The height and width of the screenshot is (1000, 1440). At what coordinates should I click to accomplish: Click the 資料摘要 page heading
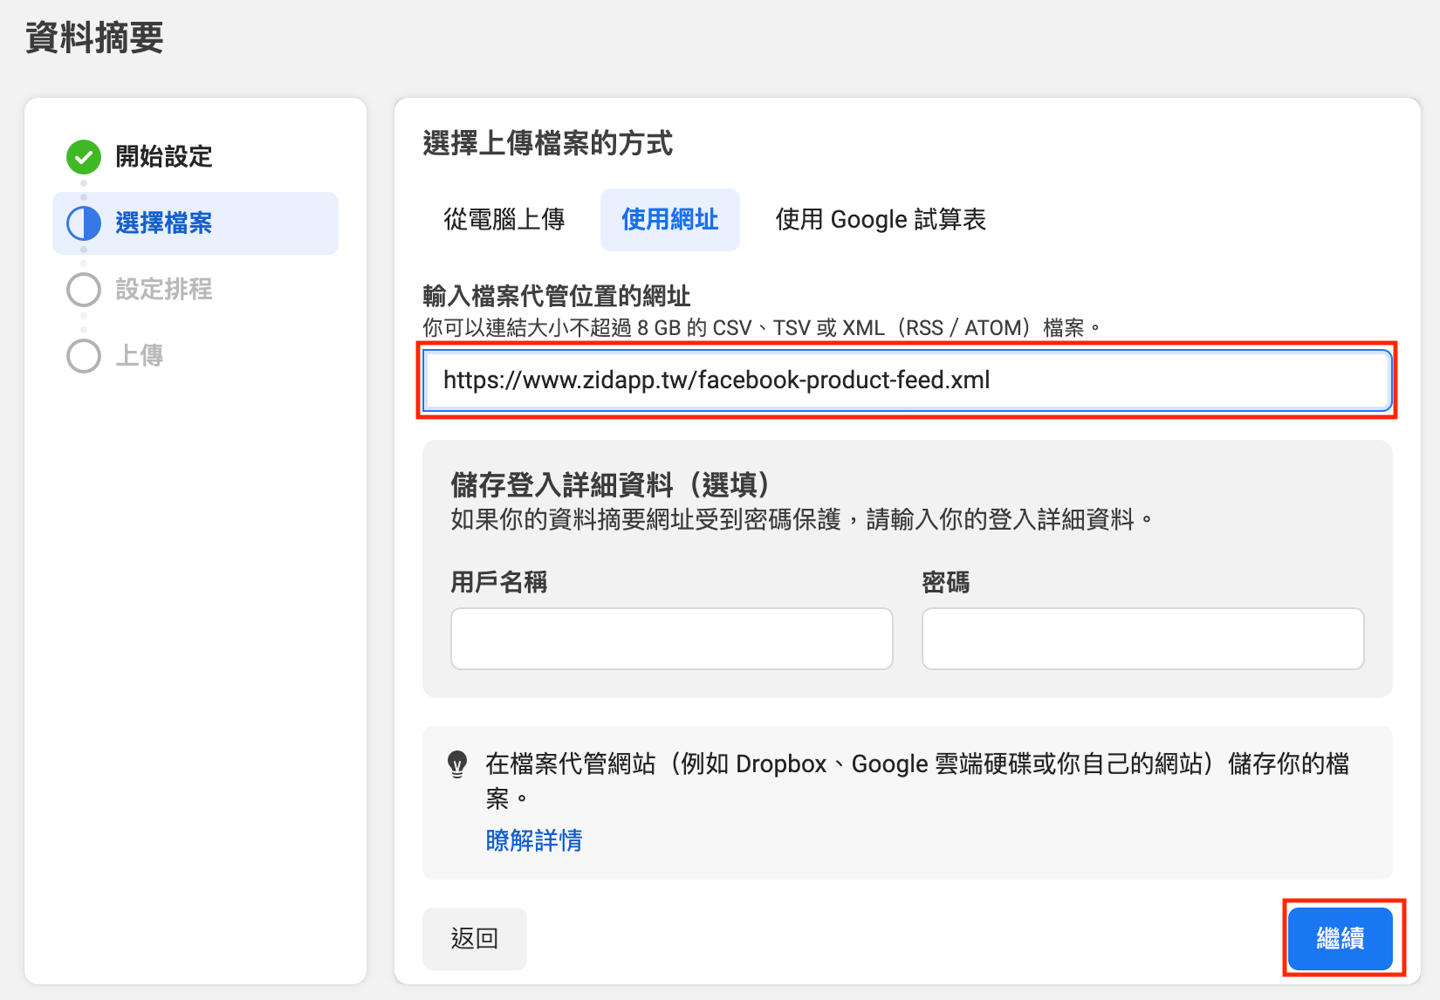pyautogui.click(x=94, y=38)
